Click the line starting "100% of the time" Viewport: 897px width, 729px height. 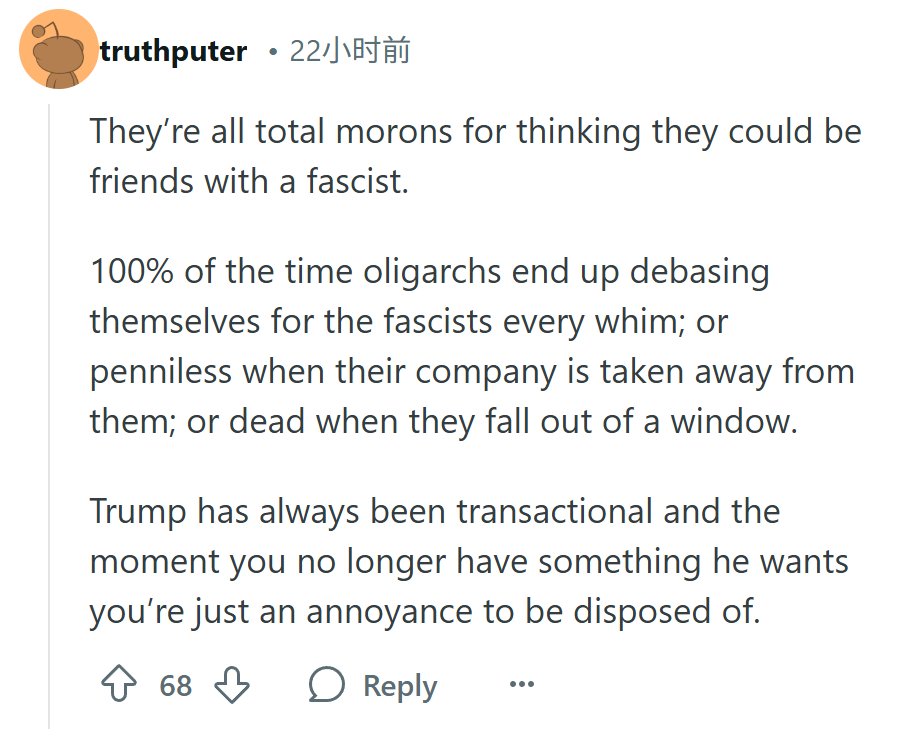[x=430, y=271]
